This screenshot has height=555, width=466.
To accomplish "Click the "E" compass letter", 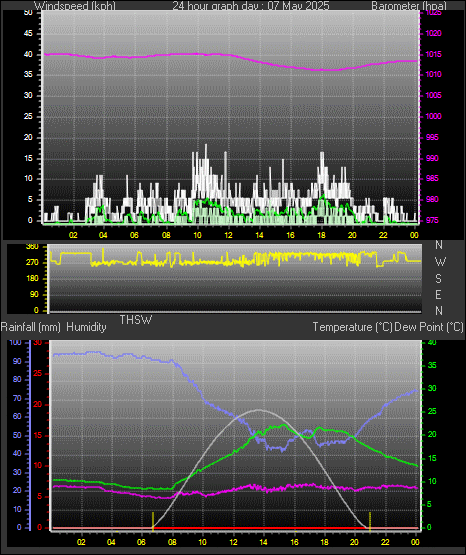I will click(x=438, y=294).
